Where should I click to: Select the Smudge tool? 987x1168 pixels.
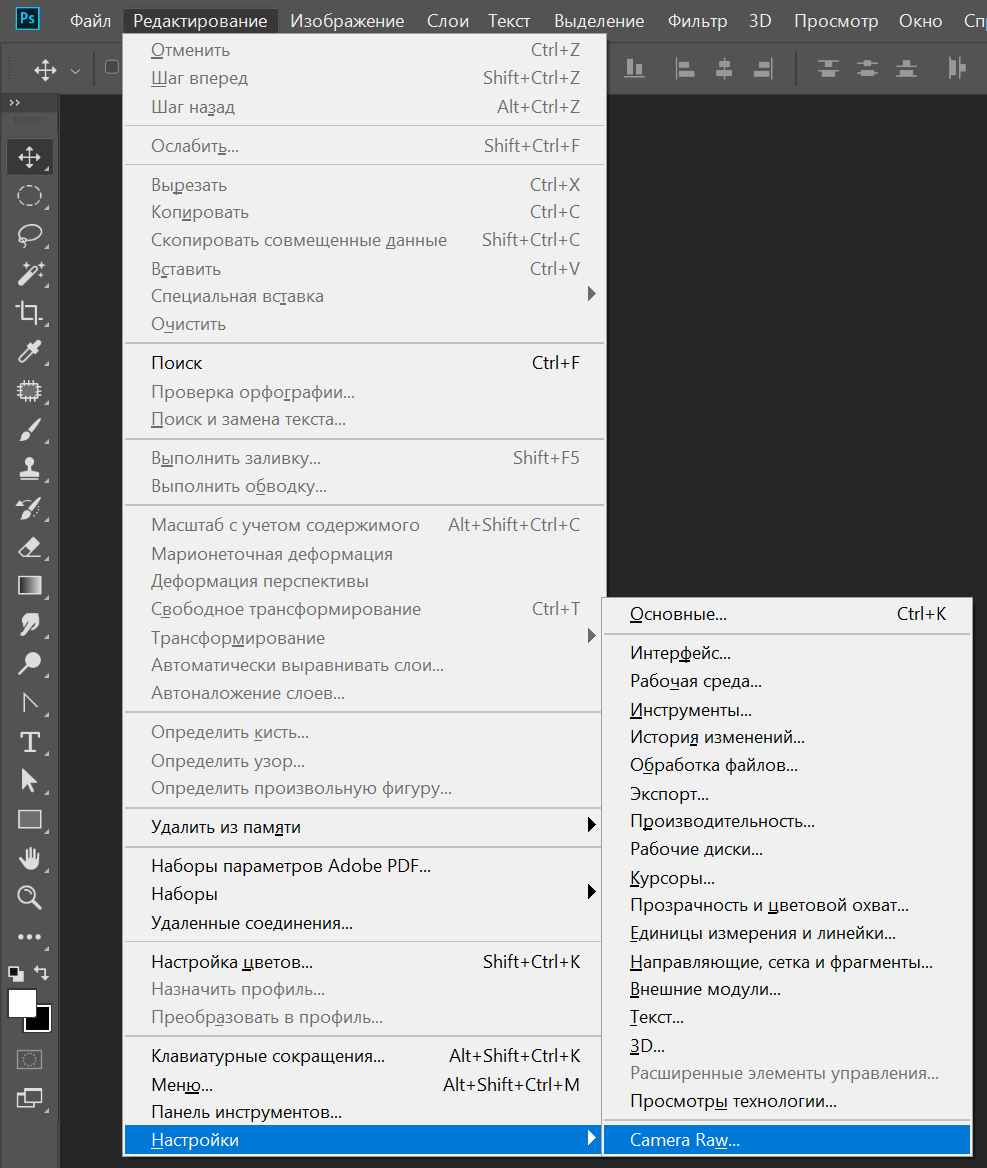click(x=30, y=624)
